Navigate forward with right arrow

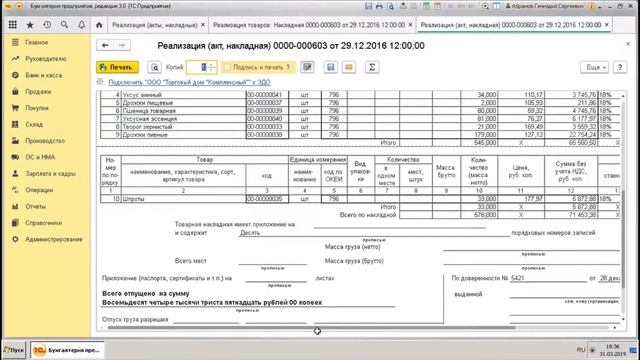point(122,45)
